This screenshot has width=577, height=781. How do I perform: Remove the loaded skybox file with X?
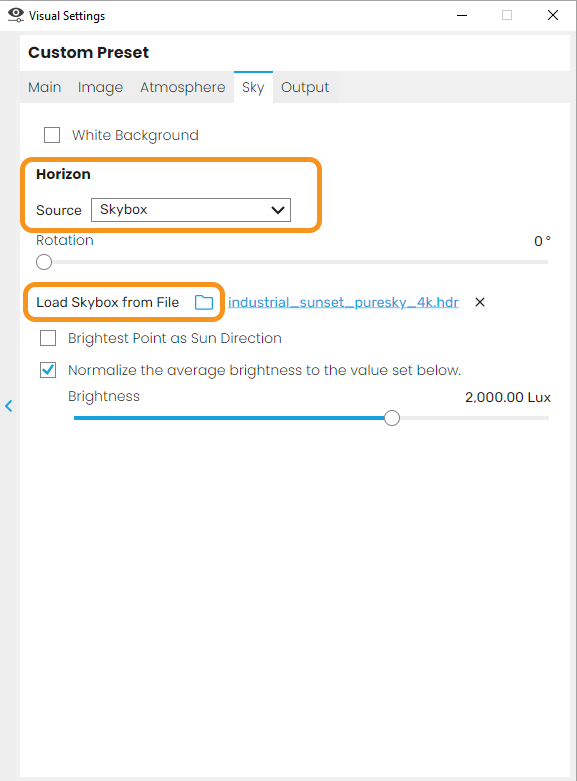click(x=480, y=302)
